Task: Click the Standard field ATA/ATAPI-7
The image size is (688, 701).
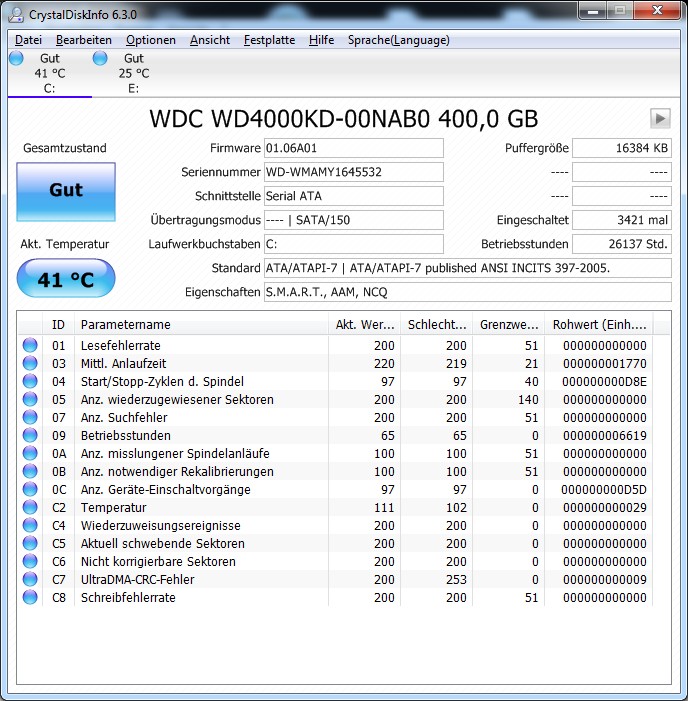Action: [468, 268]
